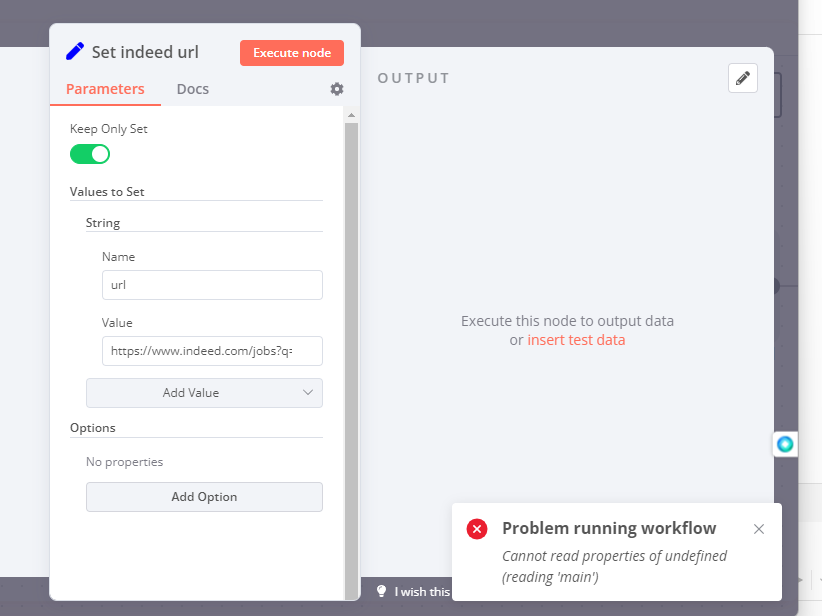Open the Docs tab
This screenshot has width=822, height=616.
pyautogui.click(x=193, y=89)
